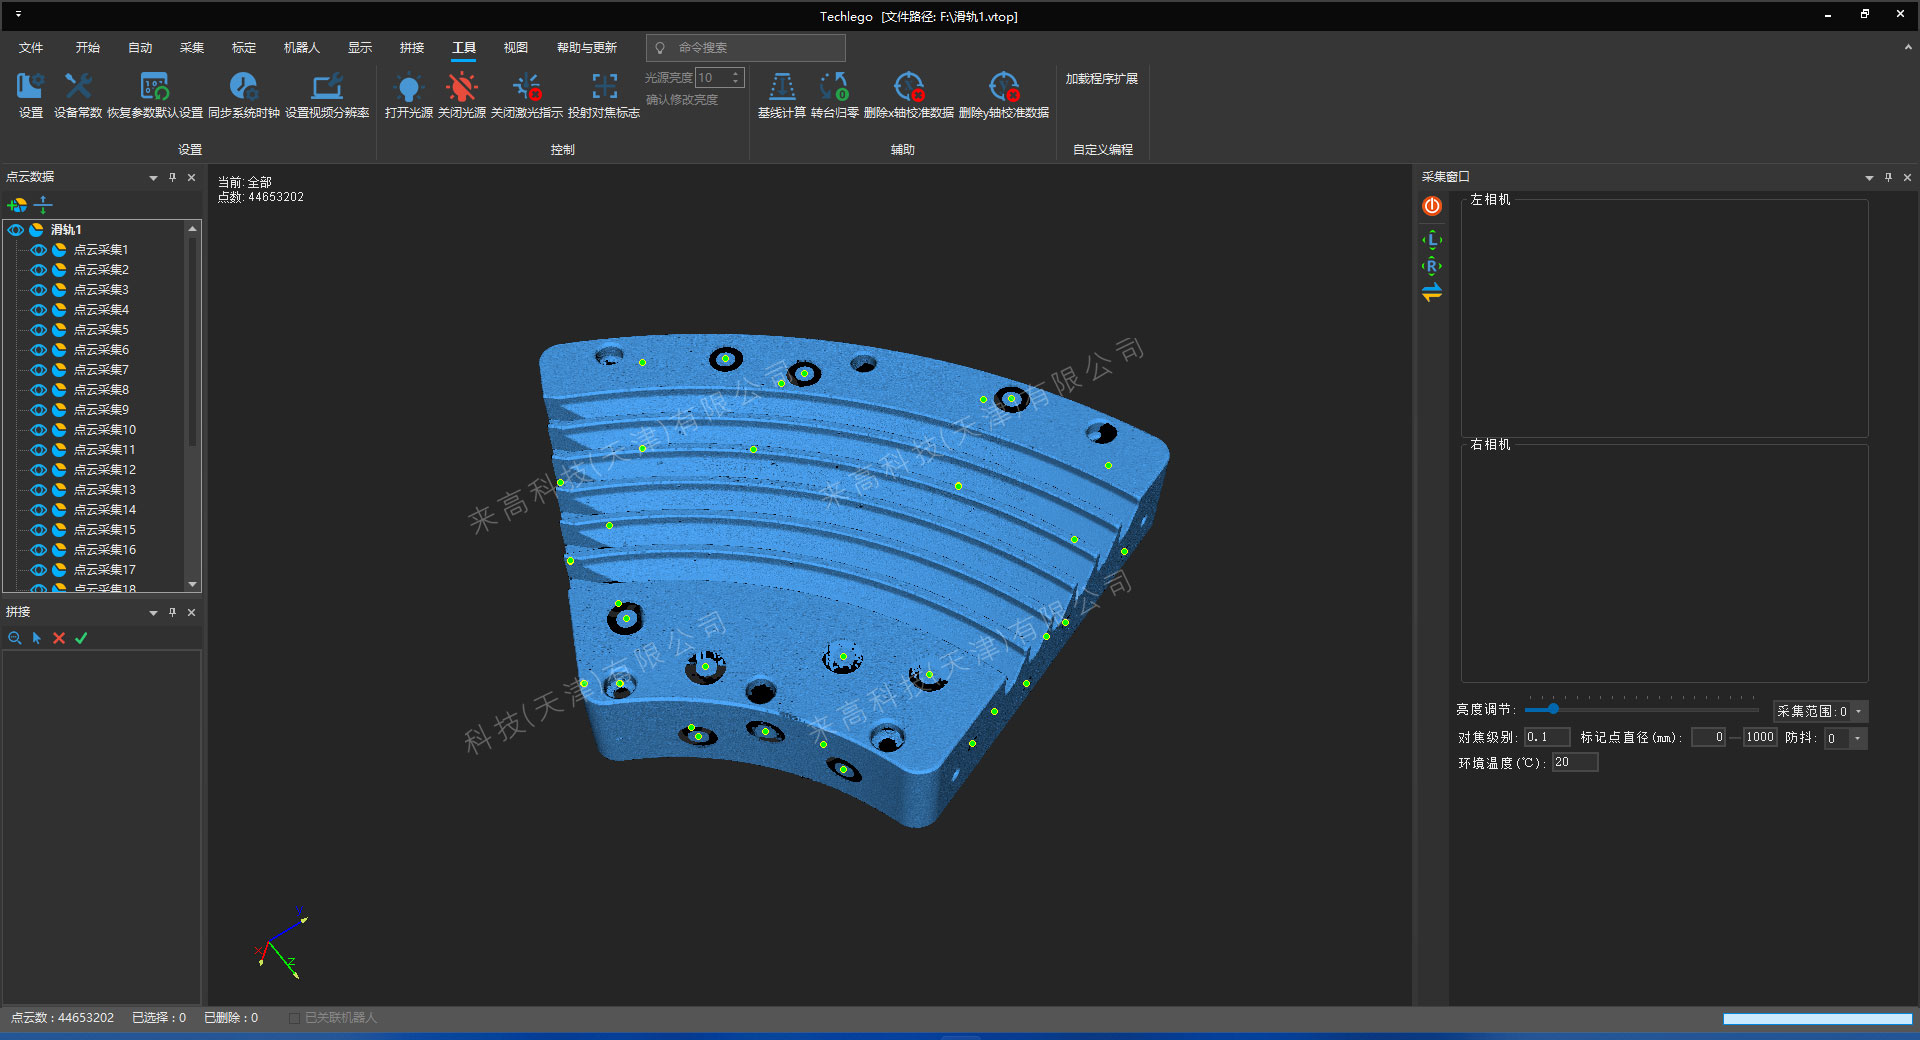This screenshot has height=1040, width=1920.
Task: Switch to the 拼接 ribbon tab
Action: (x=411, y=48)
